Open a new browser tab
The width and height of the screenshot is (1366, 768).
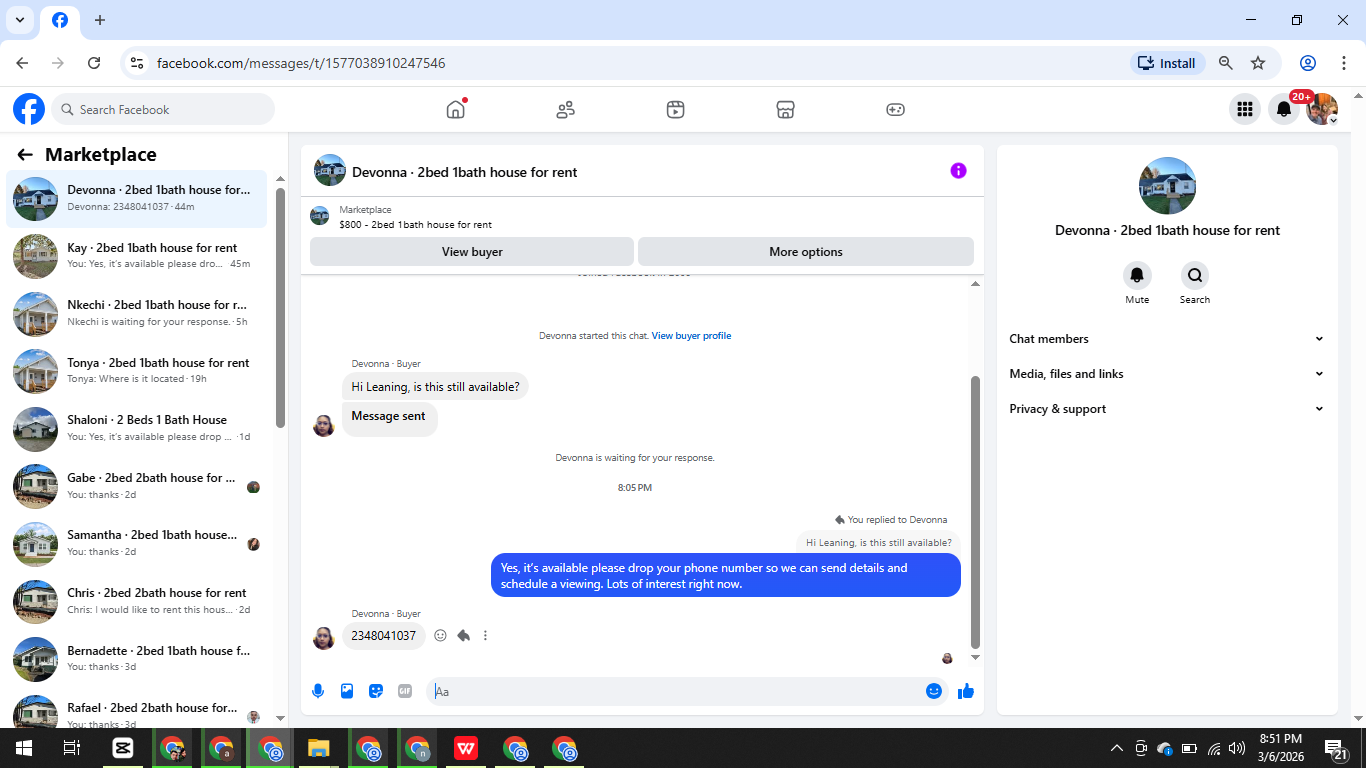click(x=99, y=20)
